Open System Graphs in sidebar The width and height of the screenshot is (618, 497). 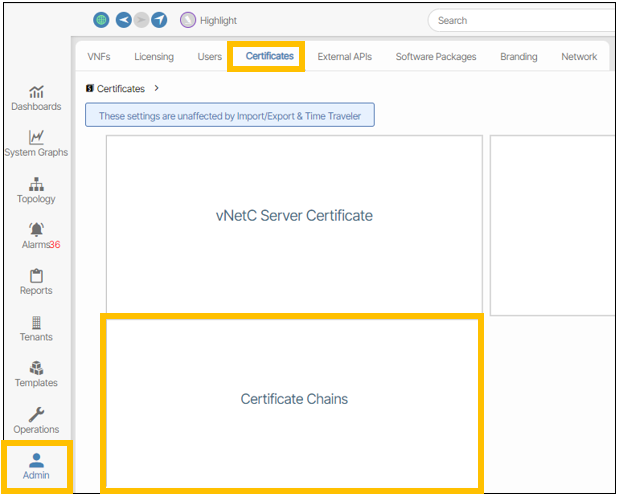(x=36, y=144)
